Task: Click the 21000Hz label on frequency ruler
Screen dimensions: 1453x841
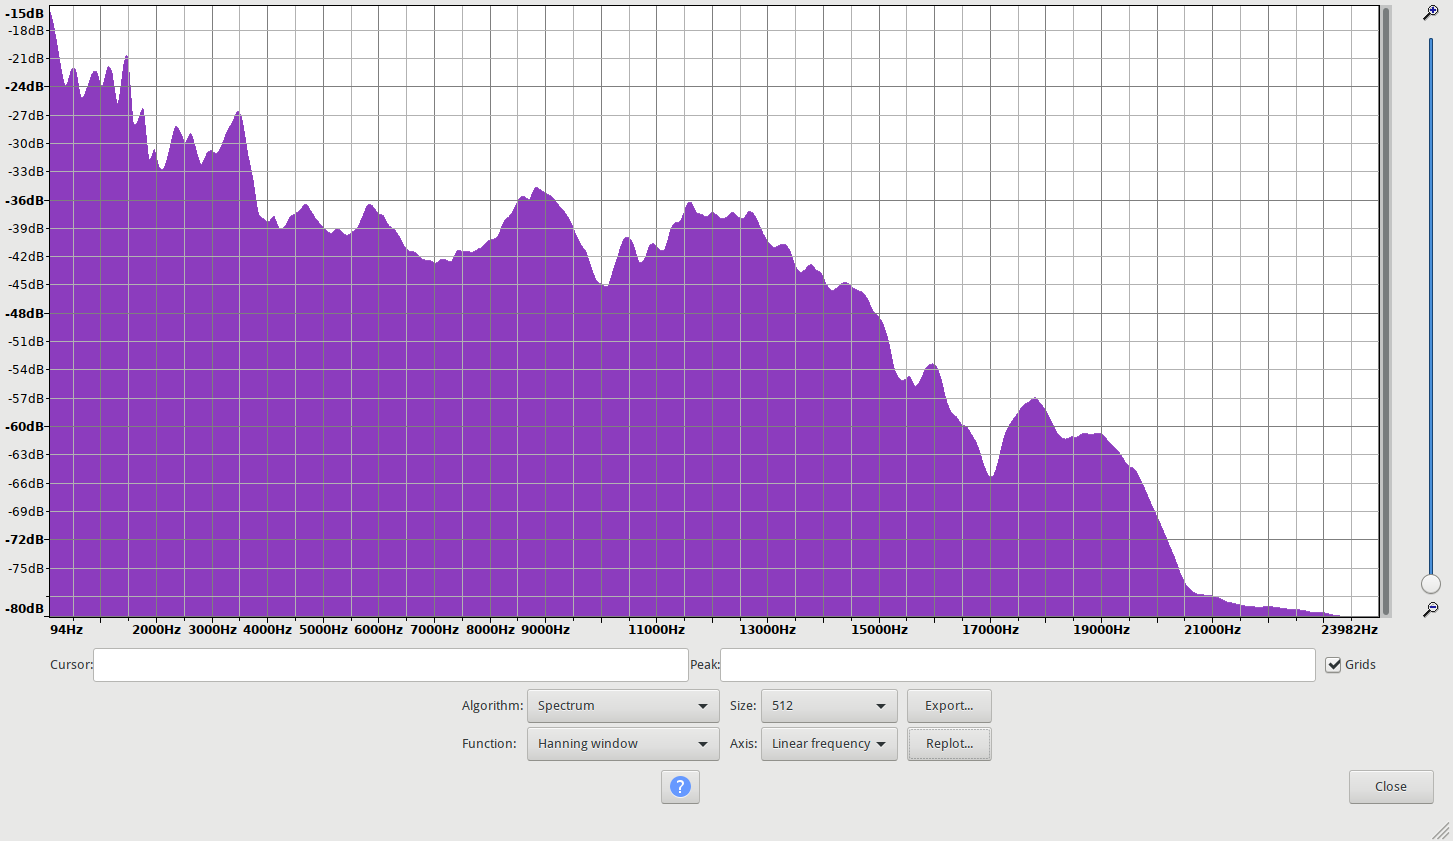Action: 1213,630
